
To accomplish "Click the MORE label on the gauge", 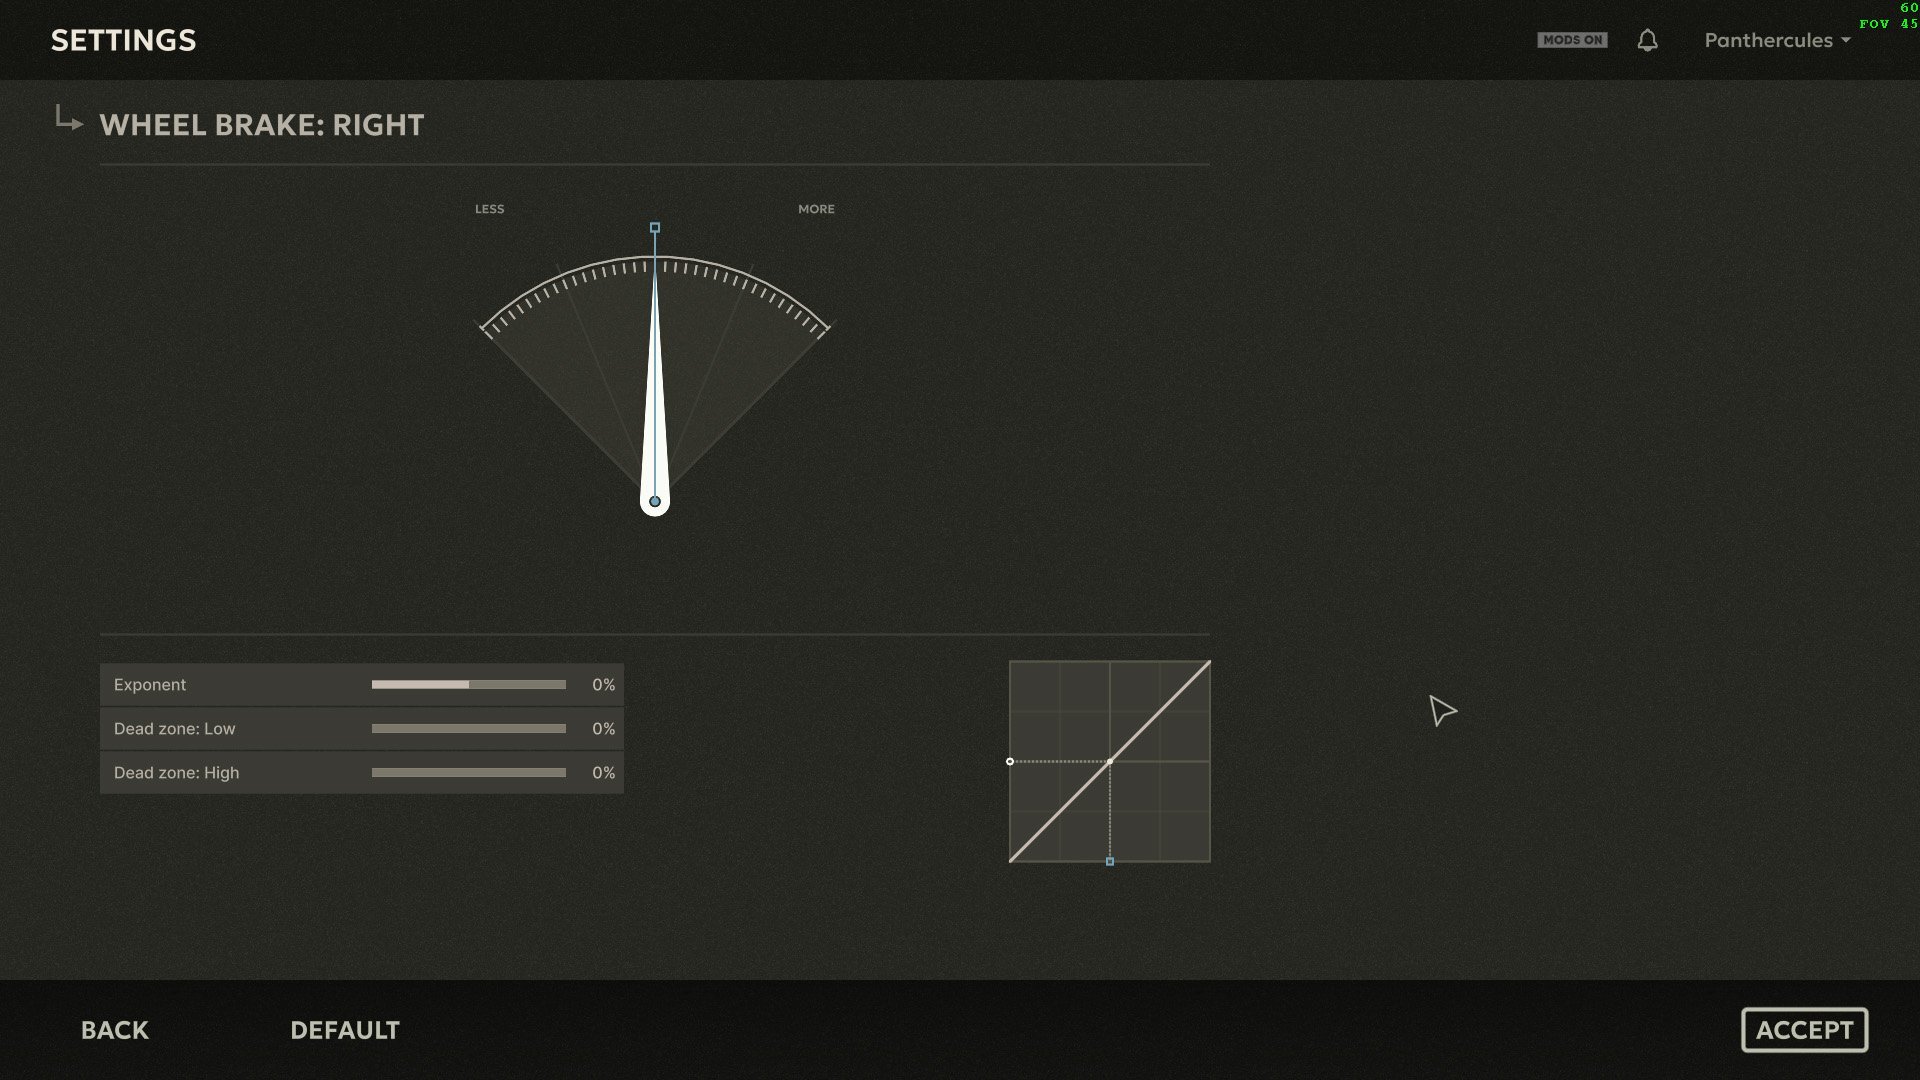I will coord(816,209).
